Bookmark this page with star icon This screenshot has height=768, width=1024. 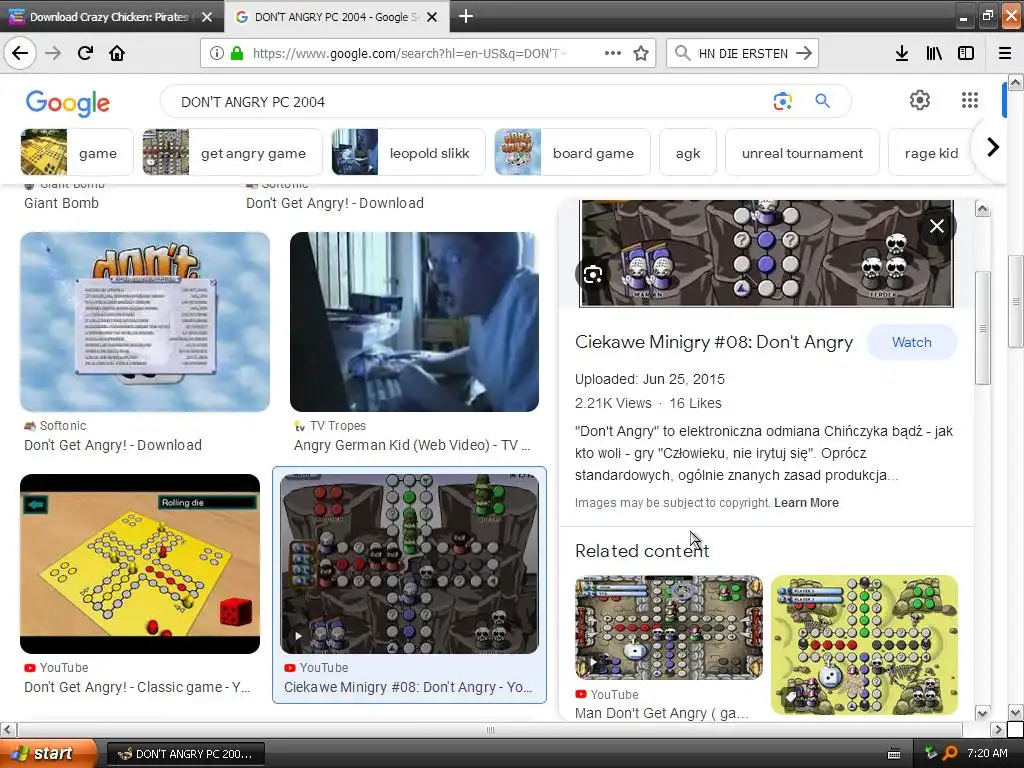coord(641,53)
